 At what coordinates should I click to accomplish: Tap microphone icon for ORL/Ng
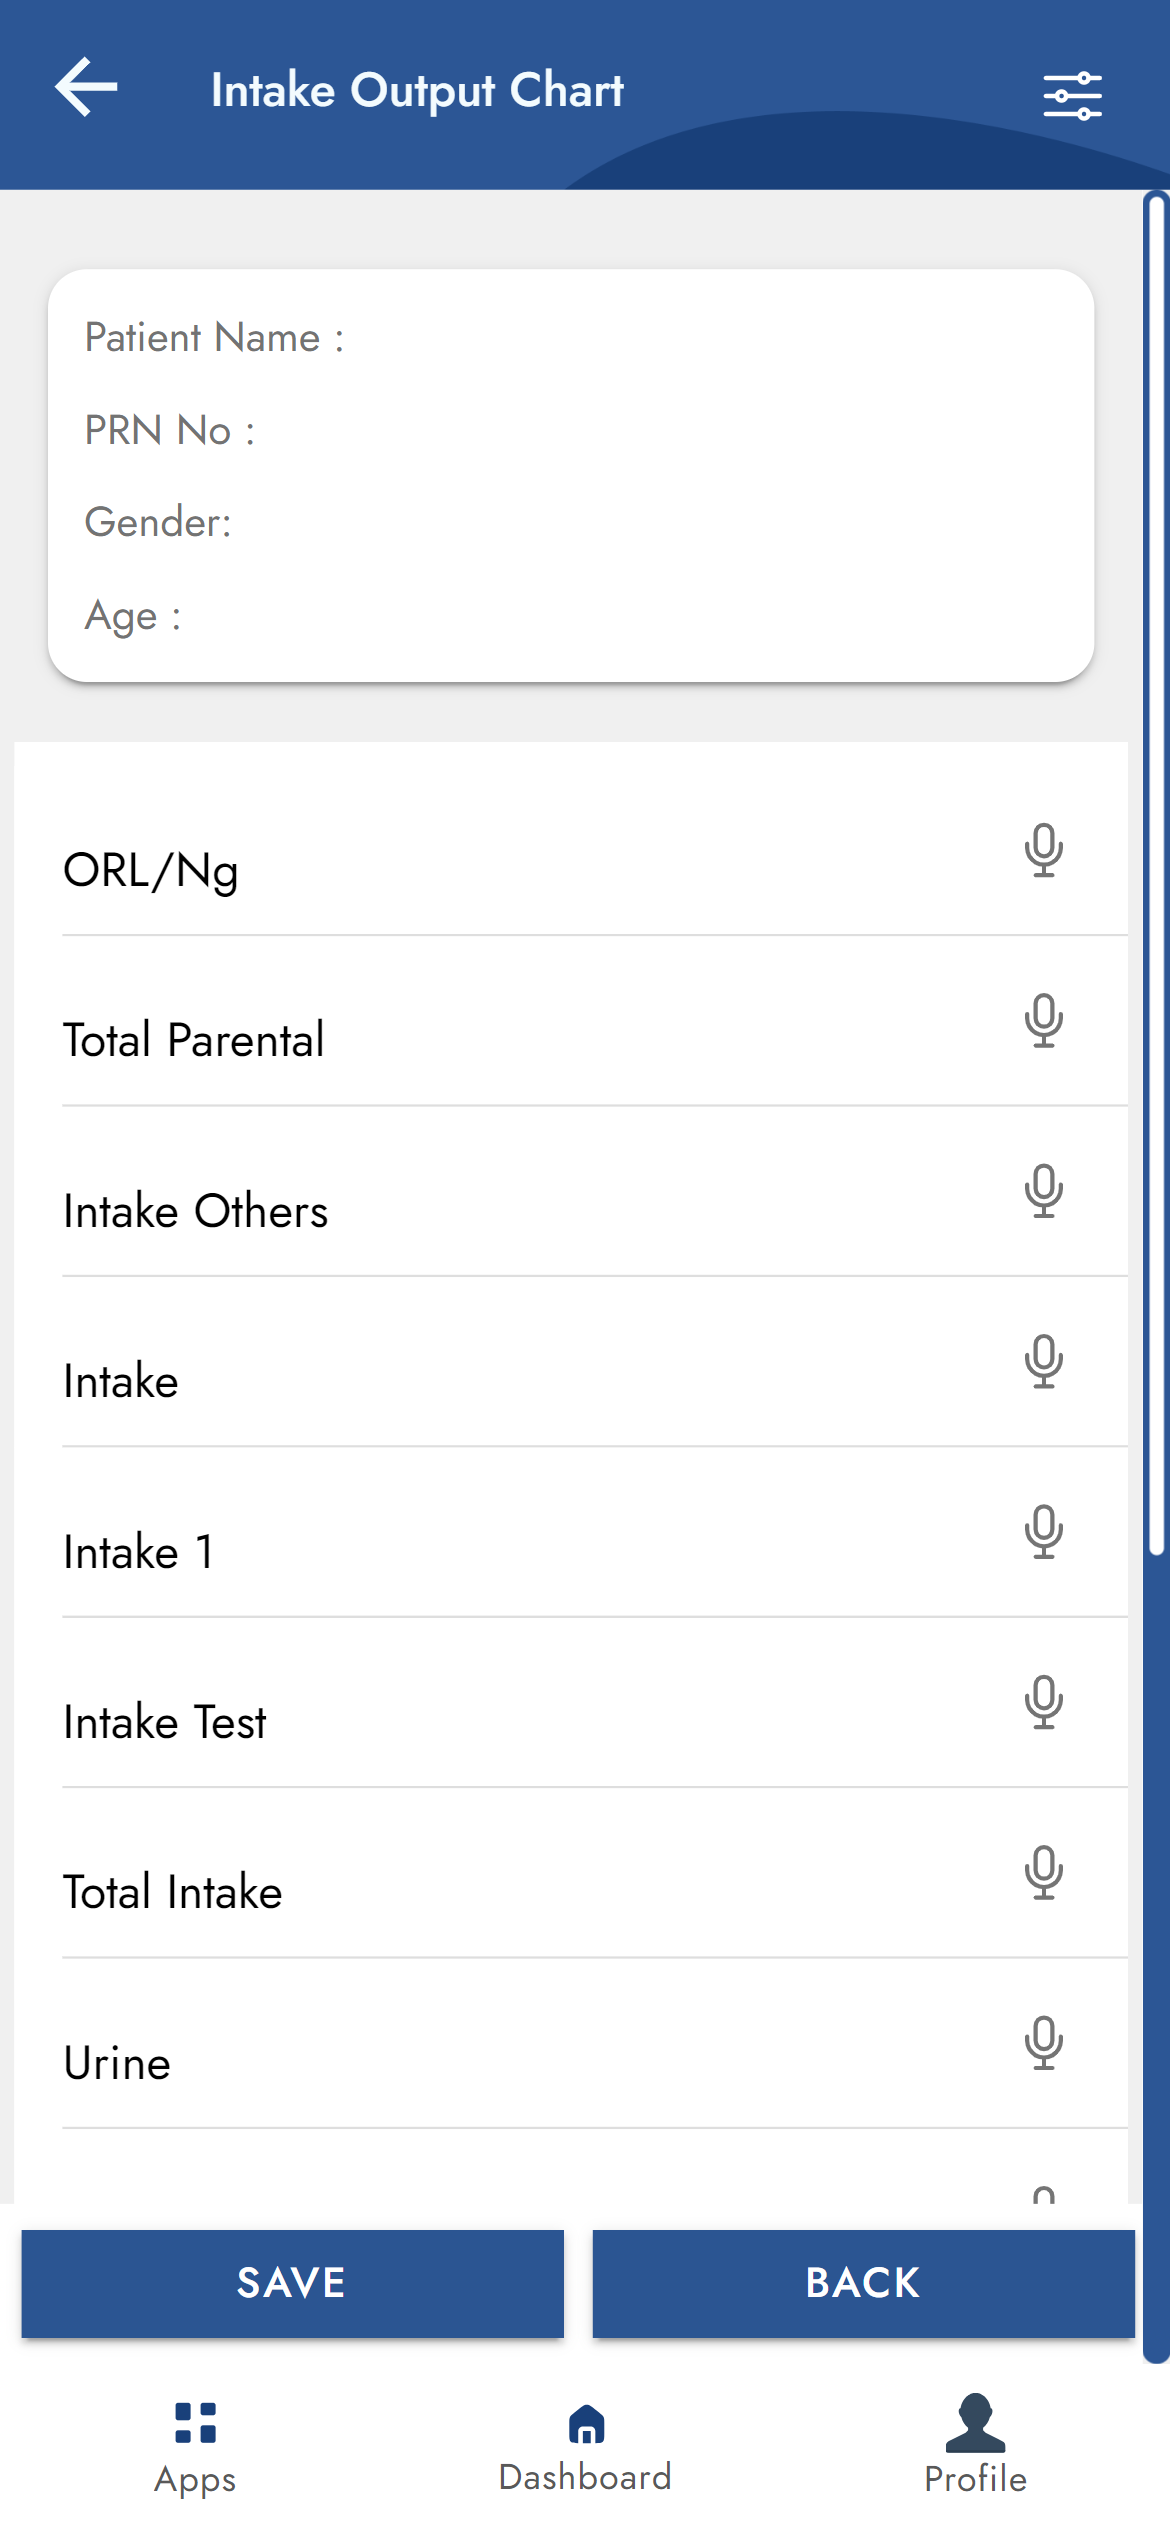point(1043,850)
